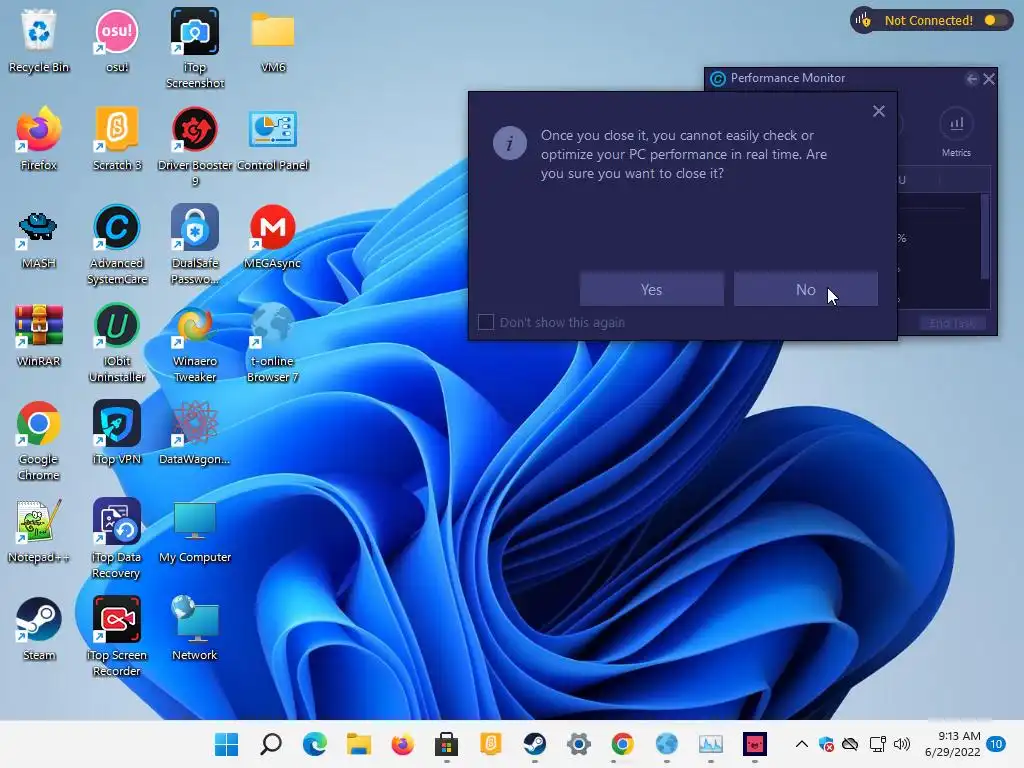Click the Performance Monitor scrollbar
This screenshot has height=768, width=1024.
(x=985, y=237)
